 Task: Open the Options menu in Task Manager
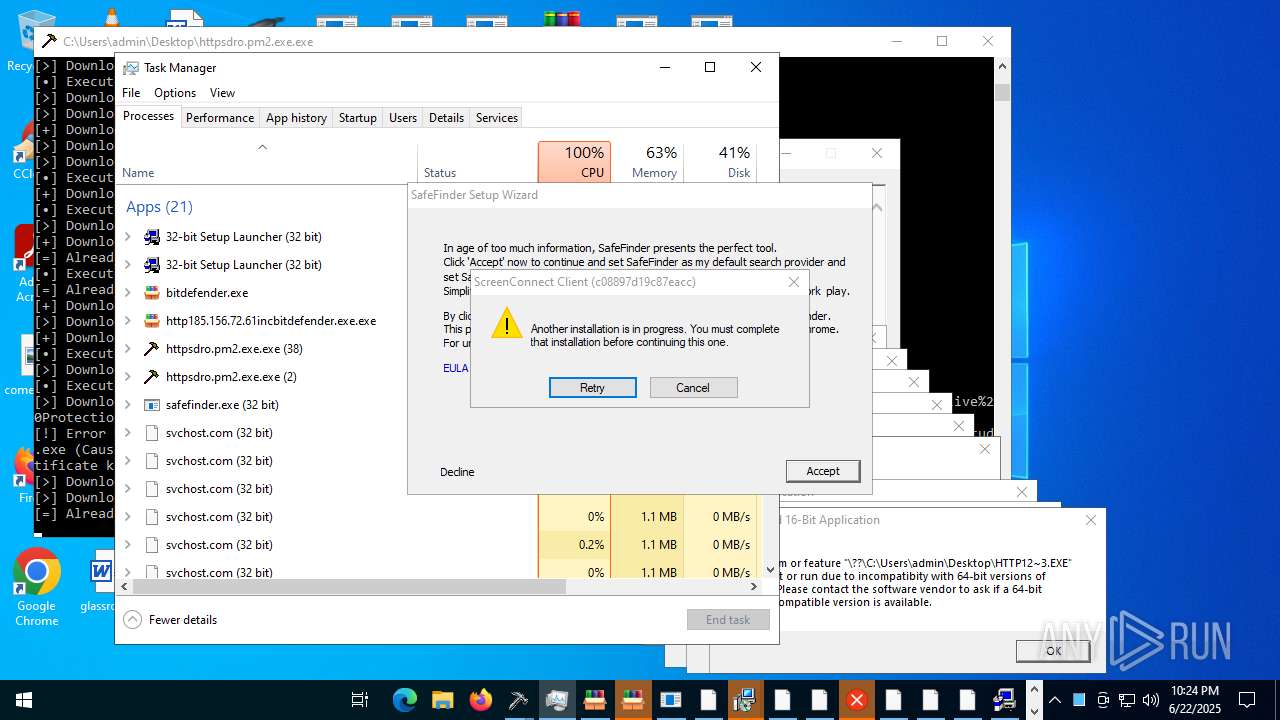pos(175,93)
